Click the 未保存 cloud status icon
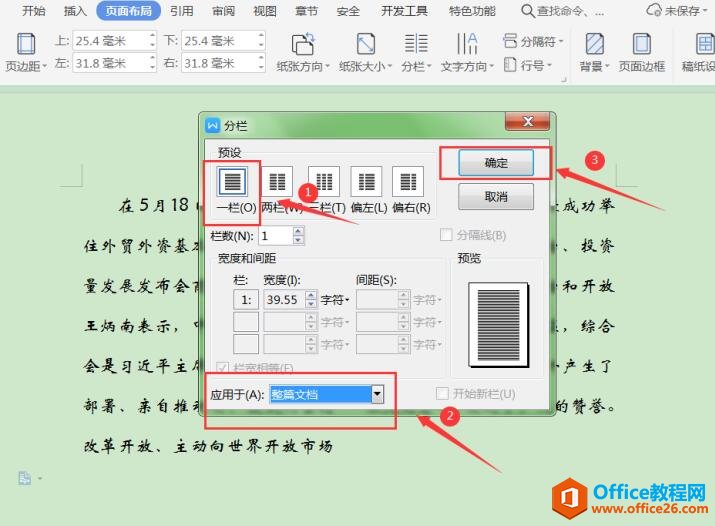This screenshot has height=526, width=715. pos(654,10)
